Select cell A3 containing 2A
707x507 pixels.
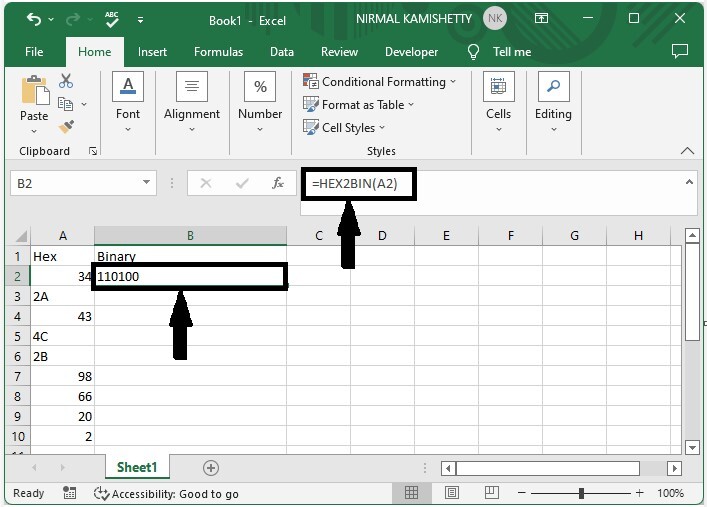tap(62, 296)
